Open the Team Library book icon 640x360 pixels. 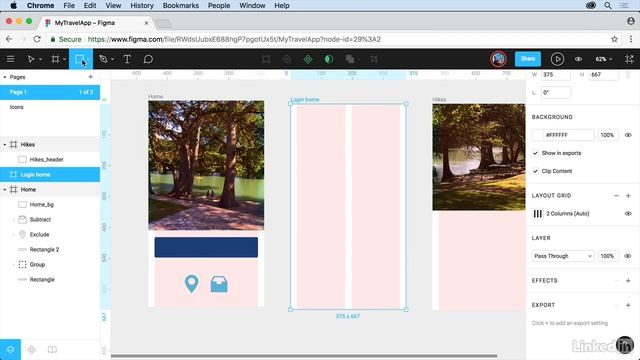52,349
